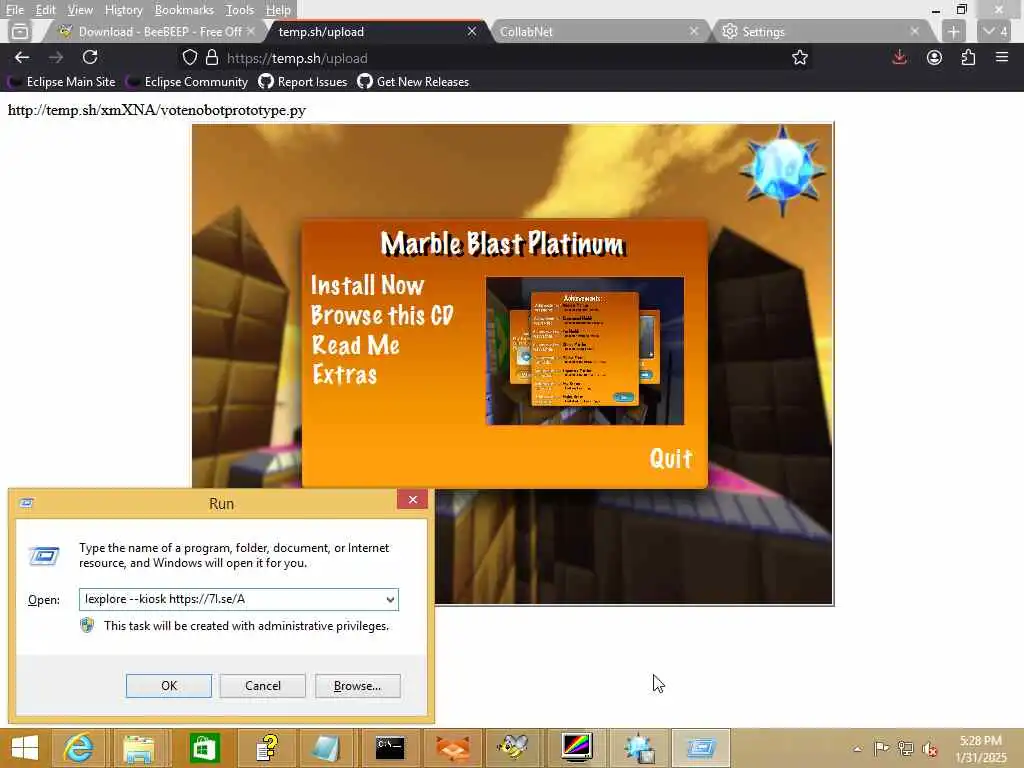Open the rainbow monitor taskbar icon
1024x768 pixels.
577,748
